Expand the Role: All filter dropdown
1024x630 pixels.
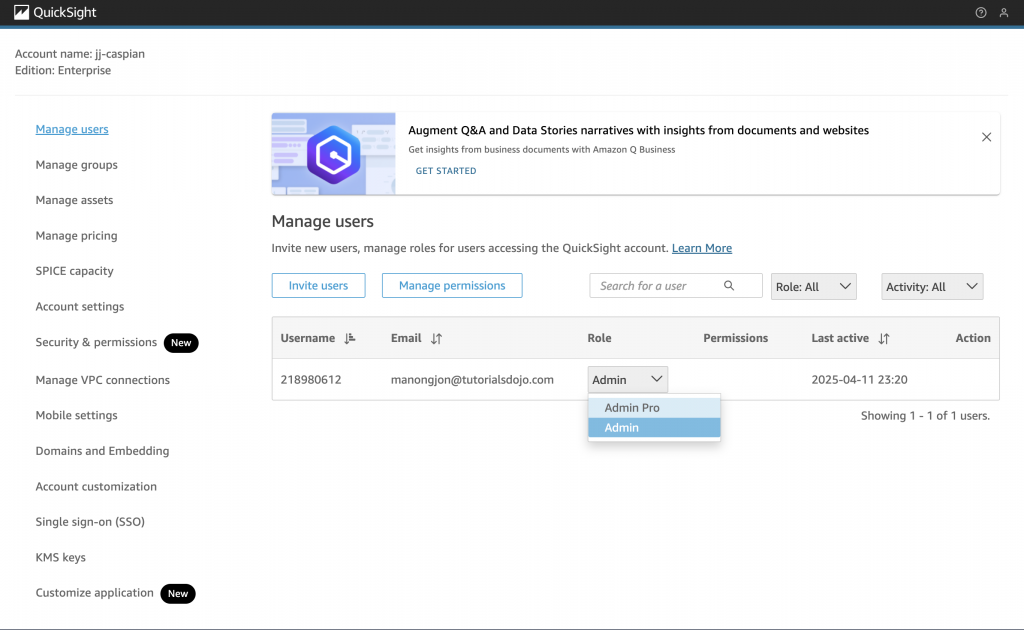coord(814,287)
